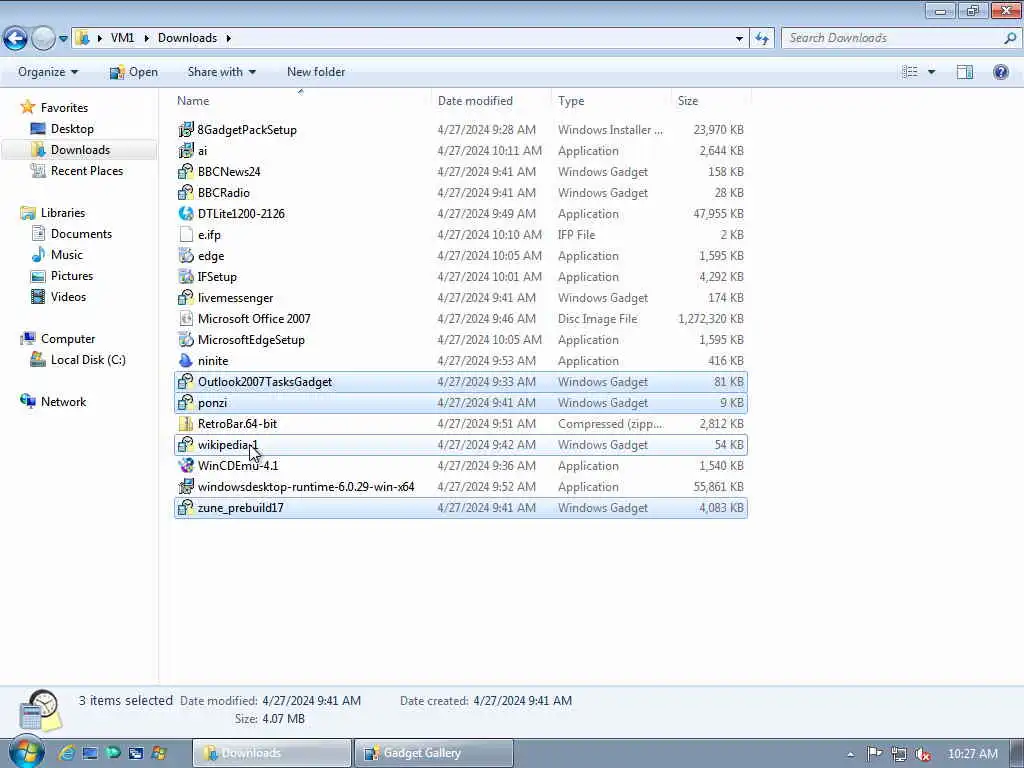This screenshot has height=768, width=1024.
Task: Open the Videos library
Action: (x=68, y=296)
